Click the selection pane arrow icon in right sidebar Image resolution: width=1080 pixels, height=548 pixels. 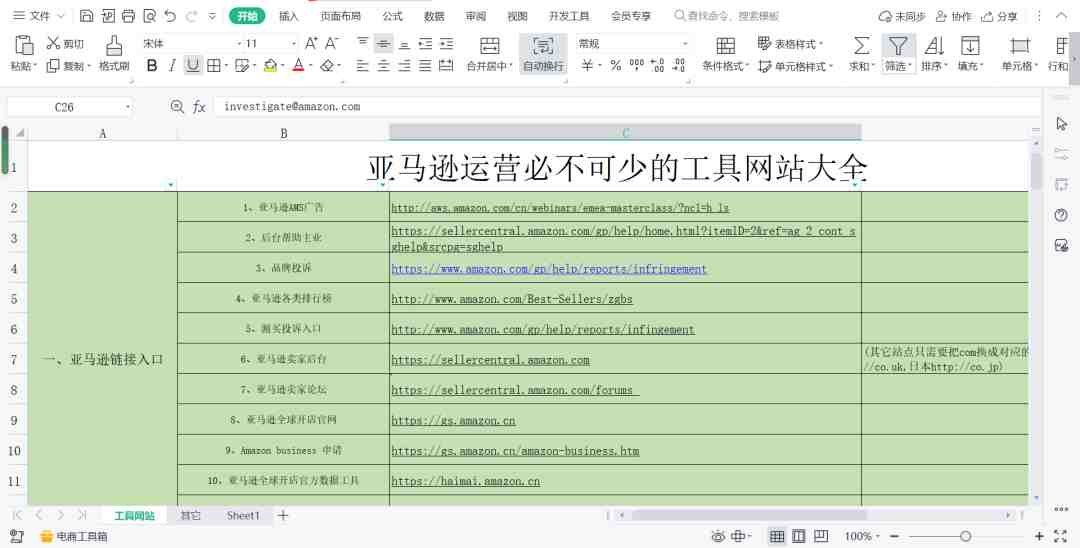tap(1061, 123)
